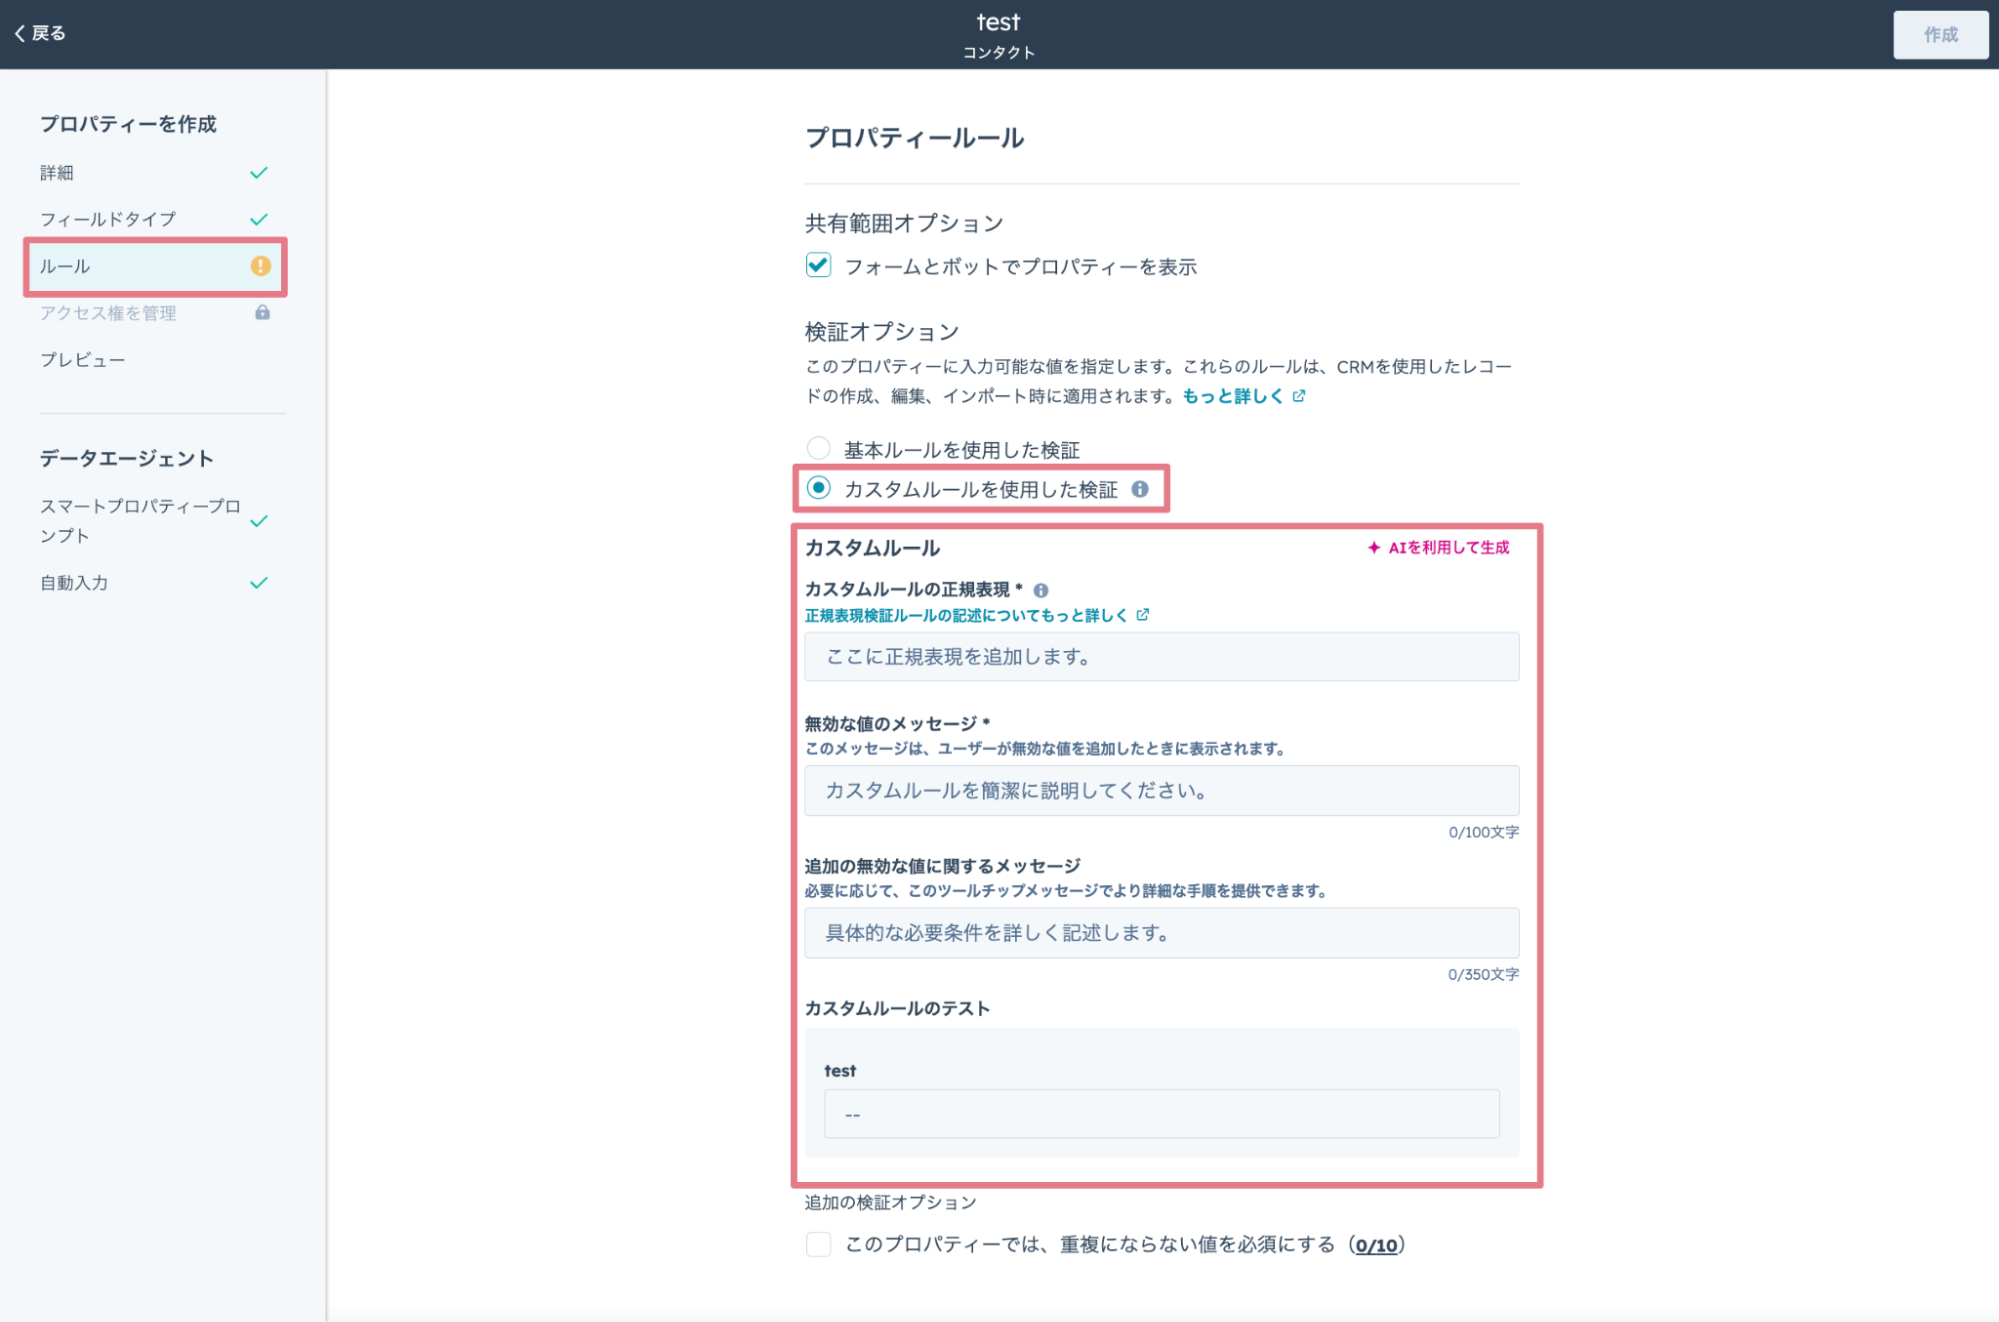Open スマートプロパティープロンプト sidebar item
The height and width of the screenshot is (1322, 1999).
pos(140,520)
